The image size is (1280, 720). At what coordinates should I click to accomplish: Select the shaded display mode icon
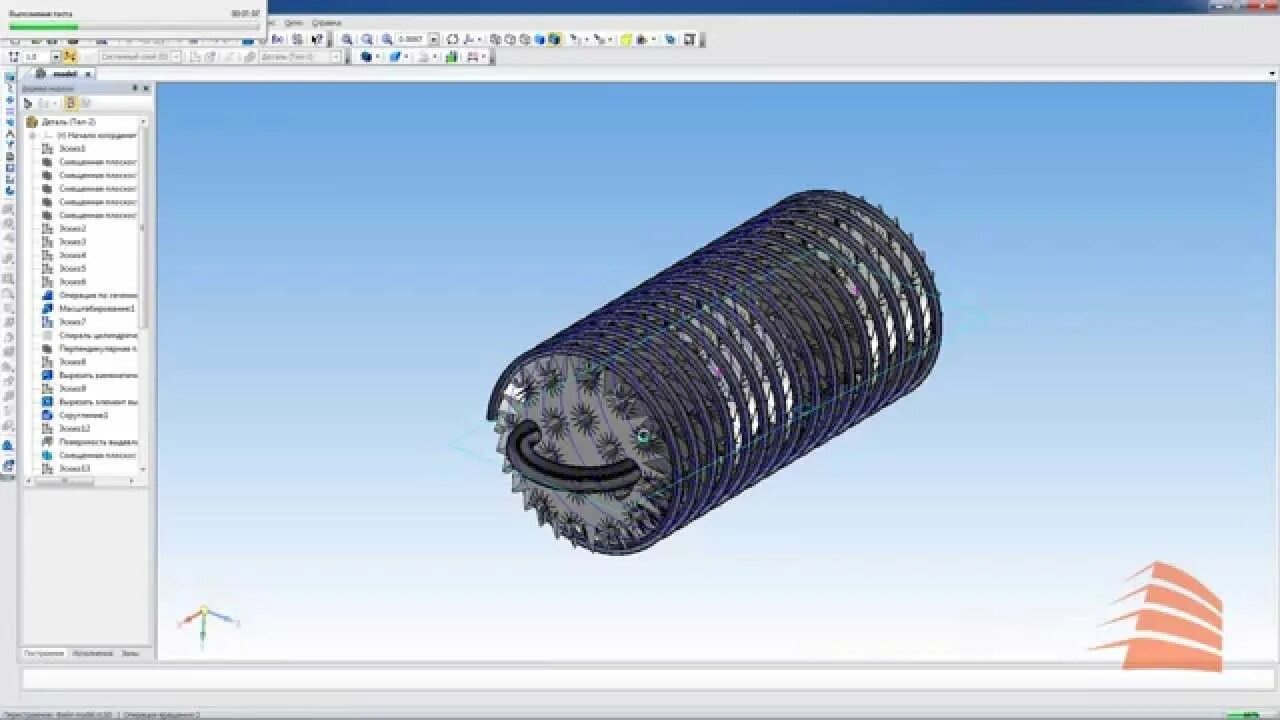(539, 39)
